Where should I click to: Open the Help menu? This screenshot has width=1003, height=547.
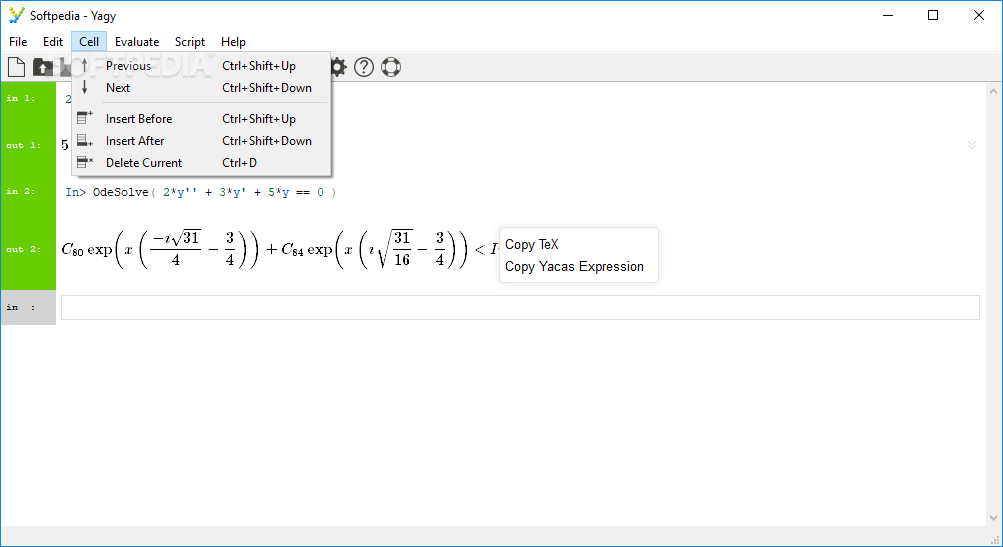[233, 42]
